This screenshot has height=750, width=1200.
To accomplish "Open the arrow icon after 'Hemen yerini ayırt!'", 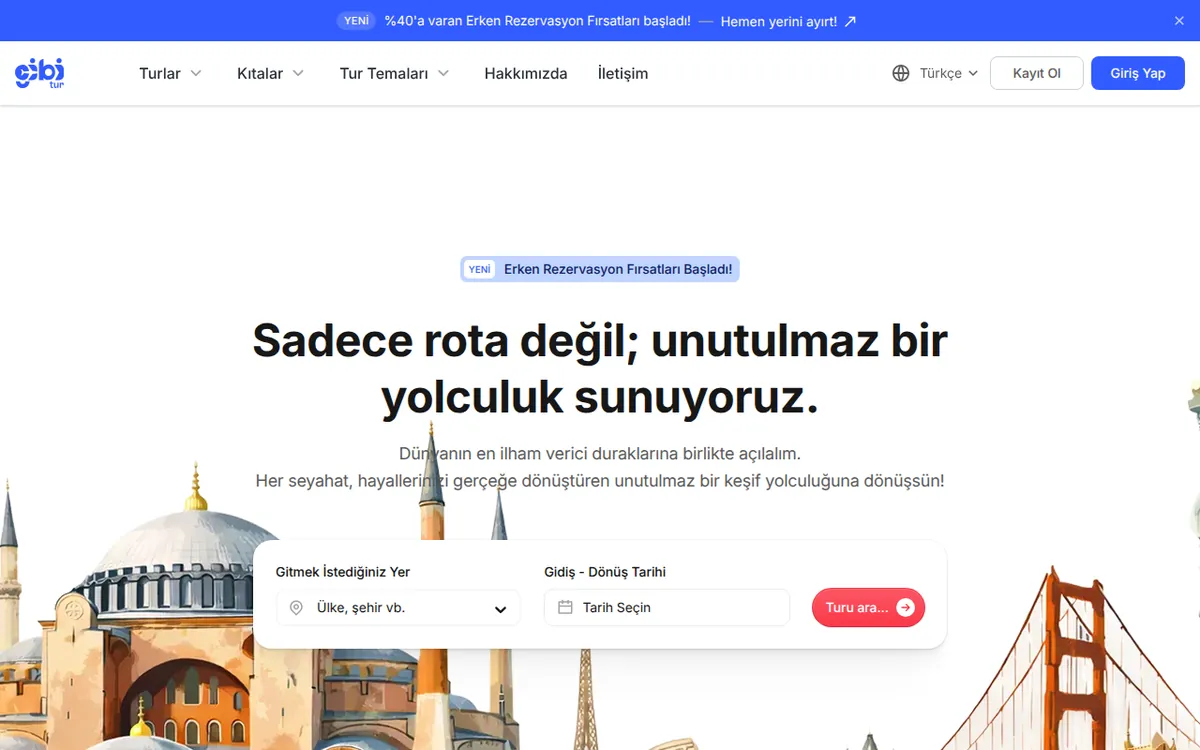I will pyautogui.click(x=850, y=21).
